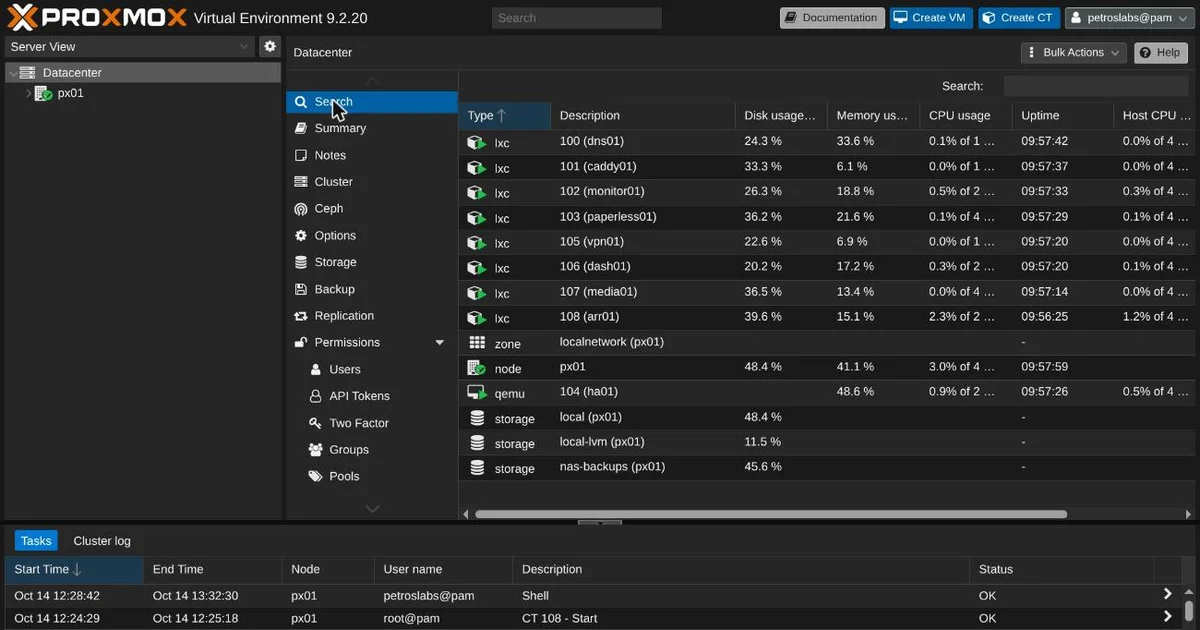Screen dimensions: 1200x630
Task: Click the node icon in px01 table row
Action: click(x=476, y=367)
